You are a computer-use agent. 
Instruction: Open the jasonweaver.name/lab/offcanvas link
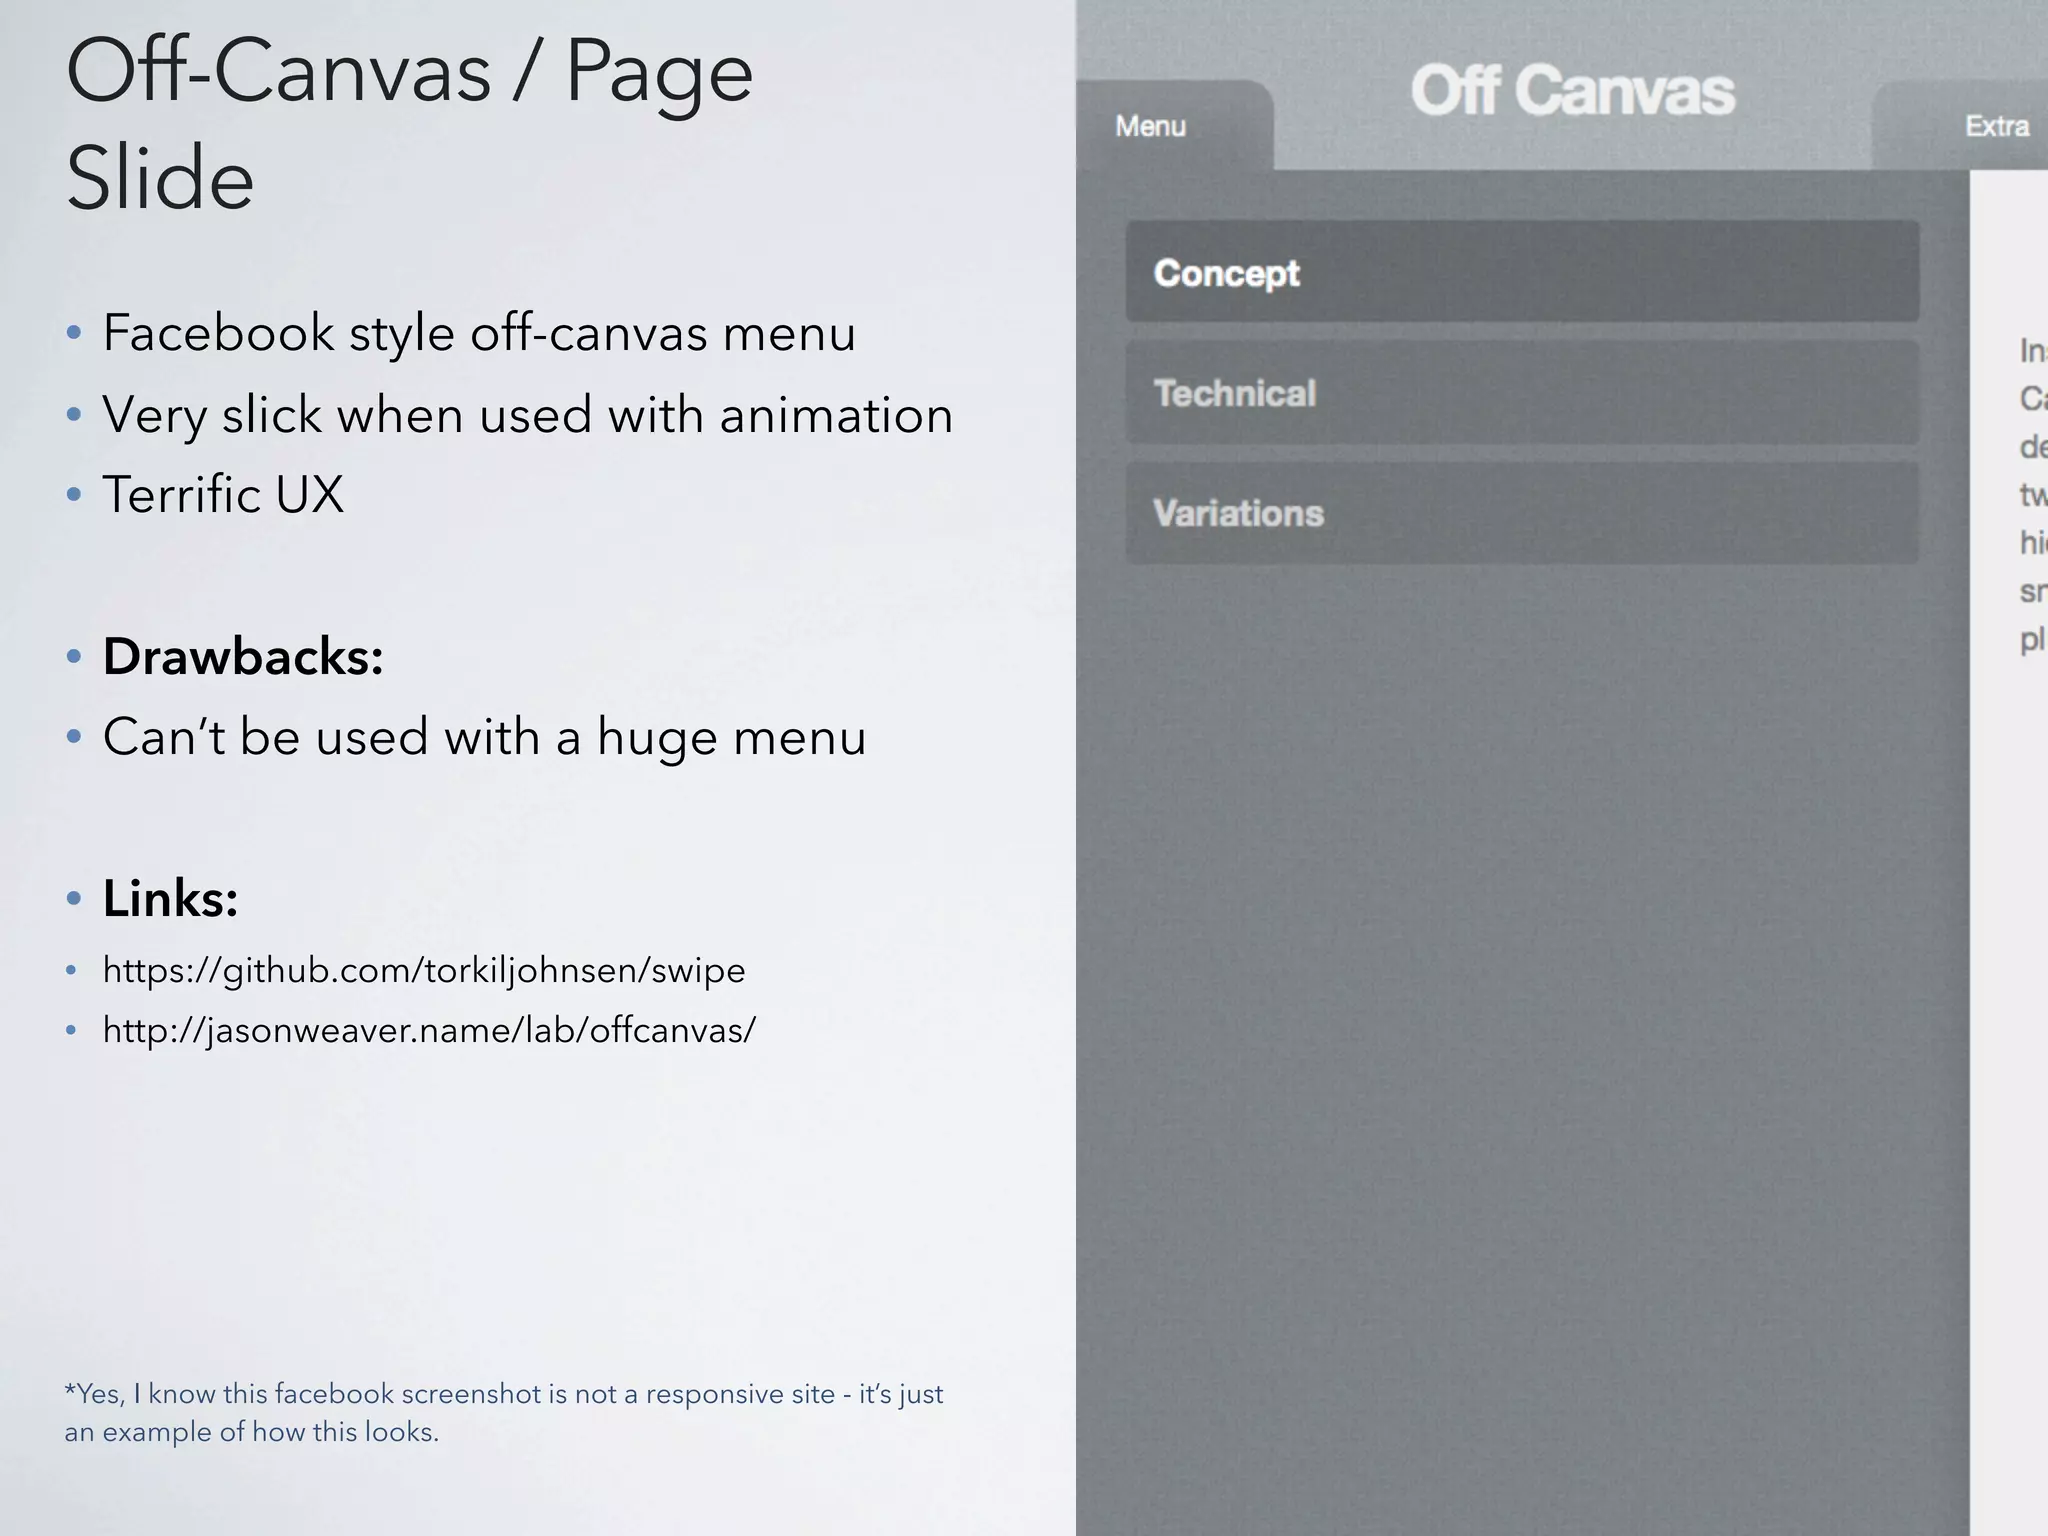tap(429, 1030)
